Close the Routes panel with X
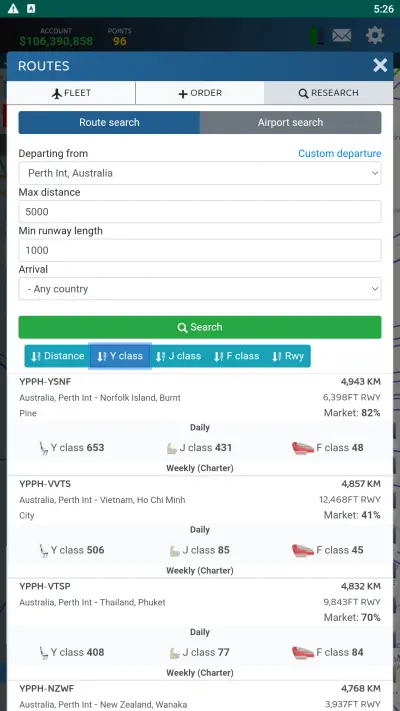The height and width of the screenshot is (711, 400). (x=380, y=65)
